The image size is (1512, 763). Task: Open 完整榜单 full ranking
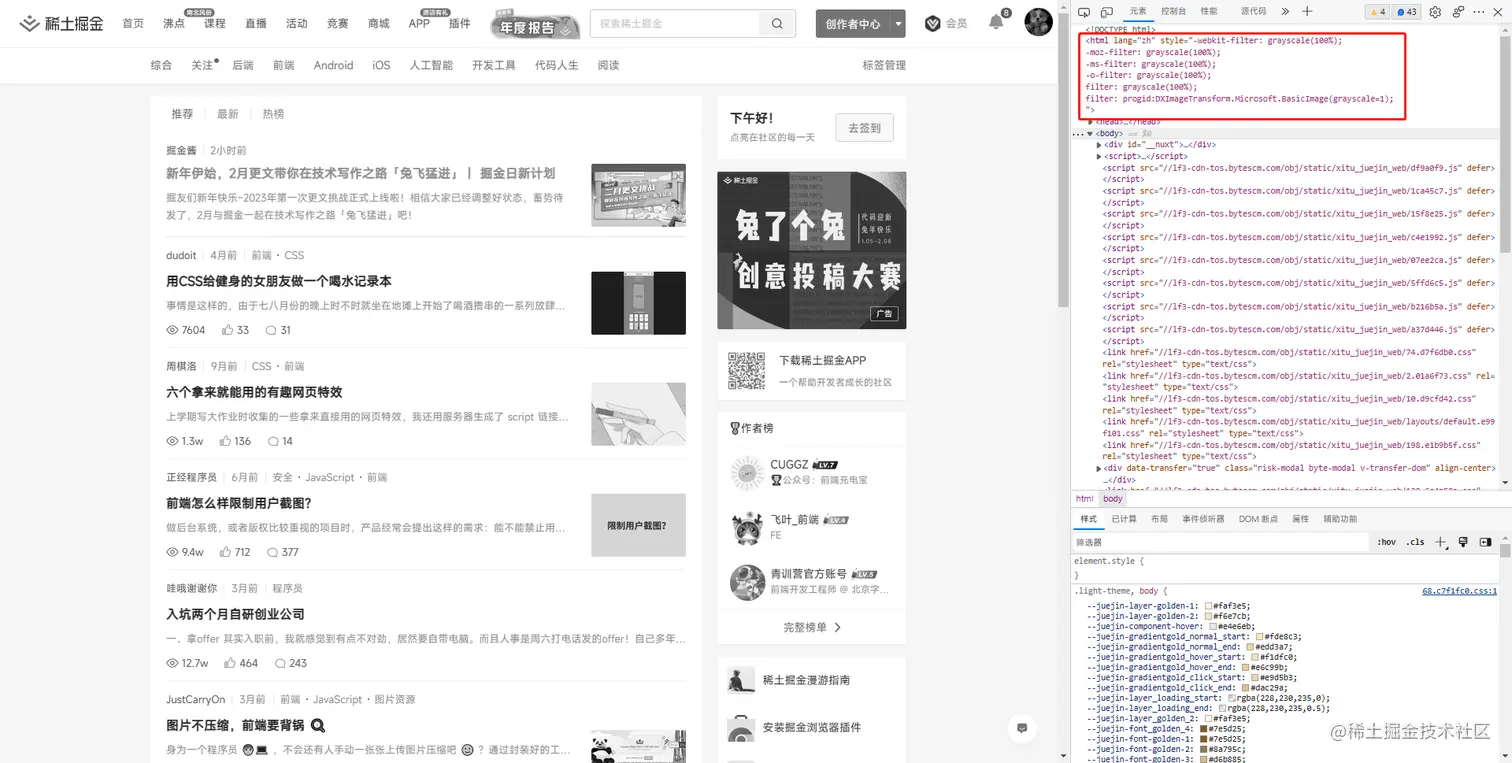click(x=811, y=627)
